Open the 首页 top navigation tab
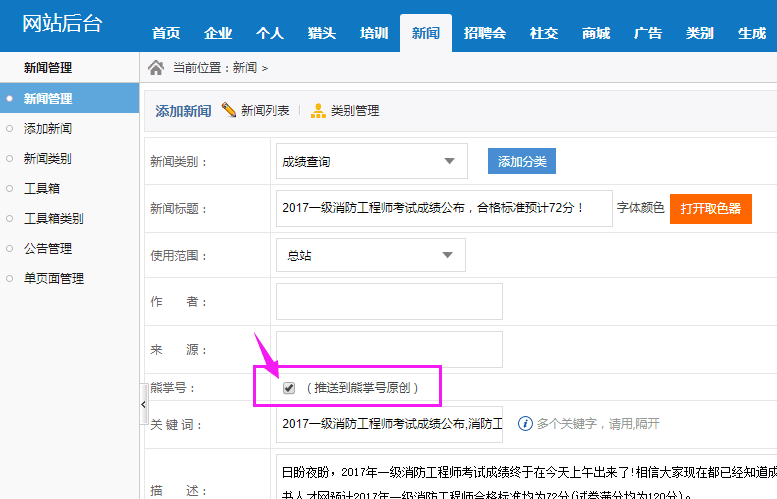Viewport: 777px width, 499px height. point(166,33)
